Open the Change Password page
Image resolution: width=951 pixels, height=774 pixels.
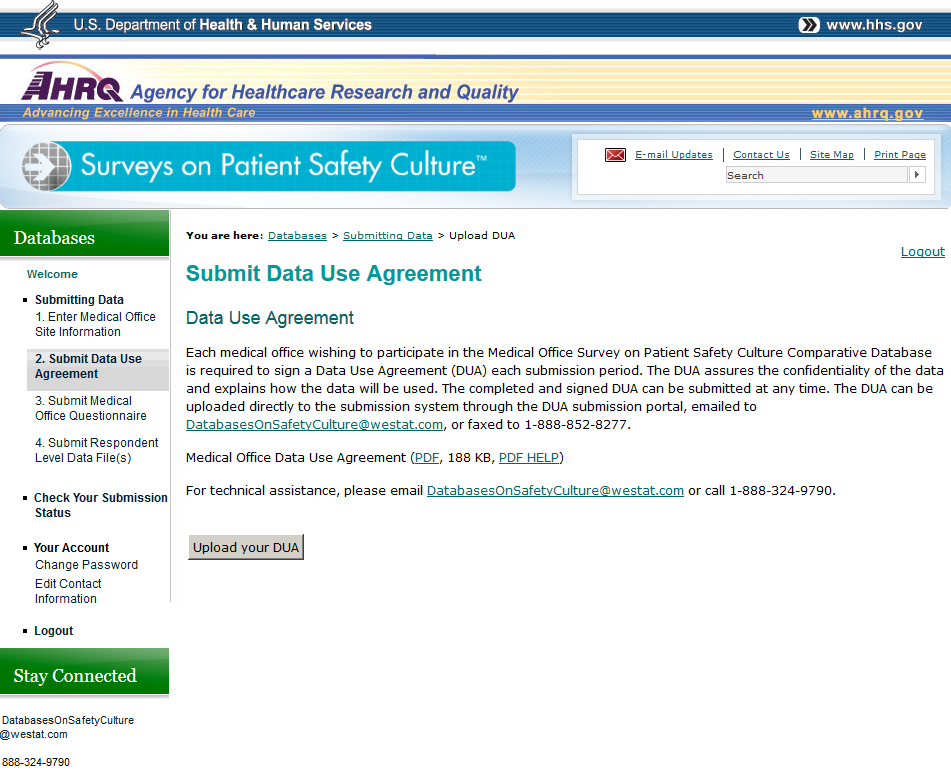(86, 565)
